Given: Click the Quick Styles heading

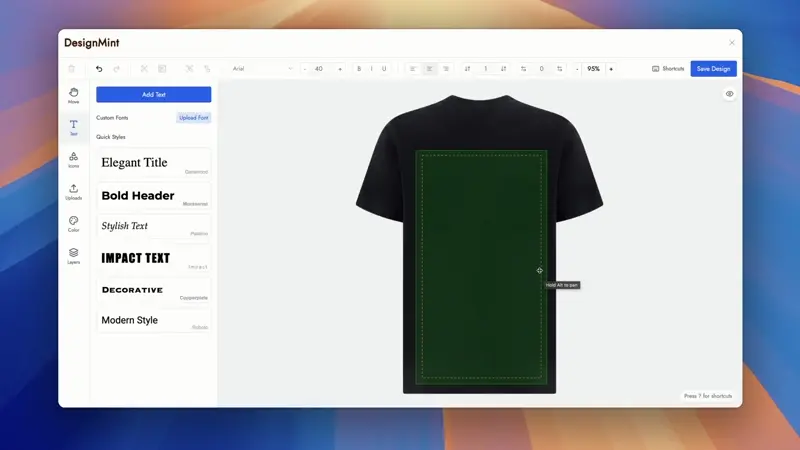Looking at the screenshot, I should click(111, 137).
